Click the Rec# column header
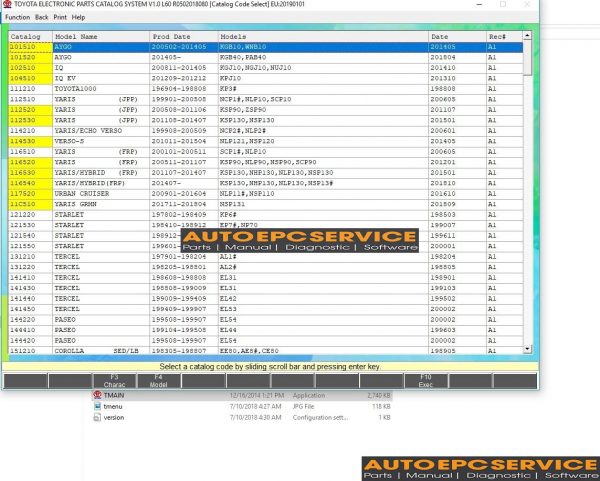The height and width of the screenshot is (481, 600). (x=505, y=37)
